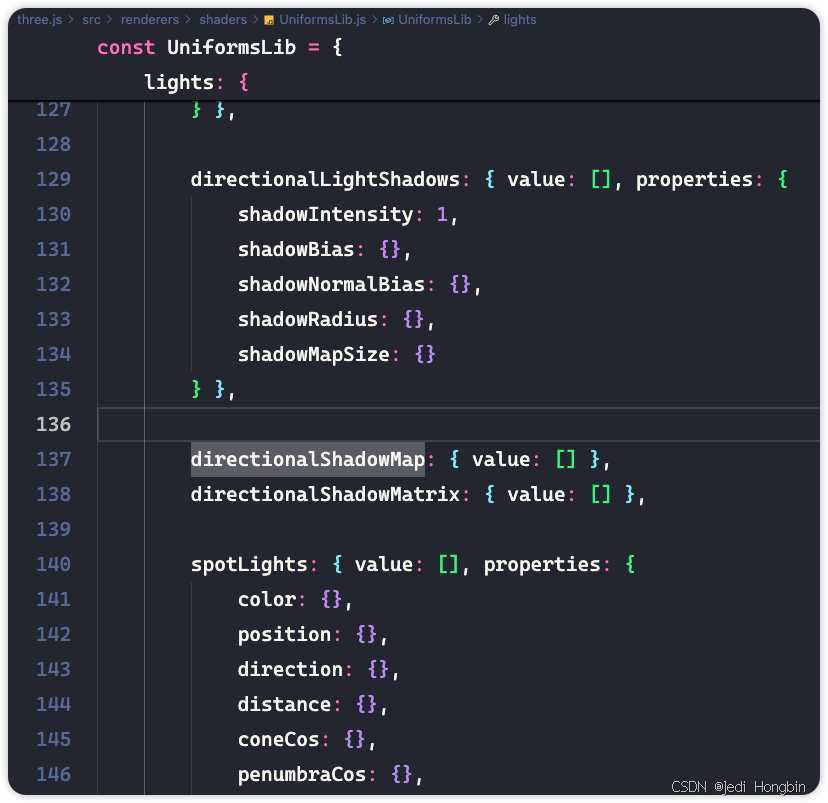Open the renderers breadcrumb folder
The height and width of the screenshot is (803, 828).
[x=150, y=20]
